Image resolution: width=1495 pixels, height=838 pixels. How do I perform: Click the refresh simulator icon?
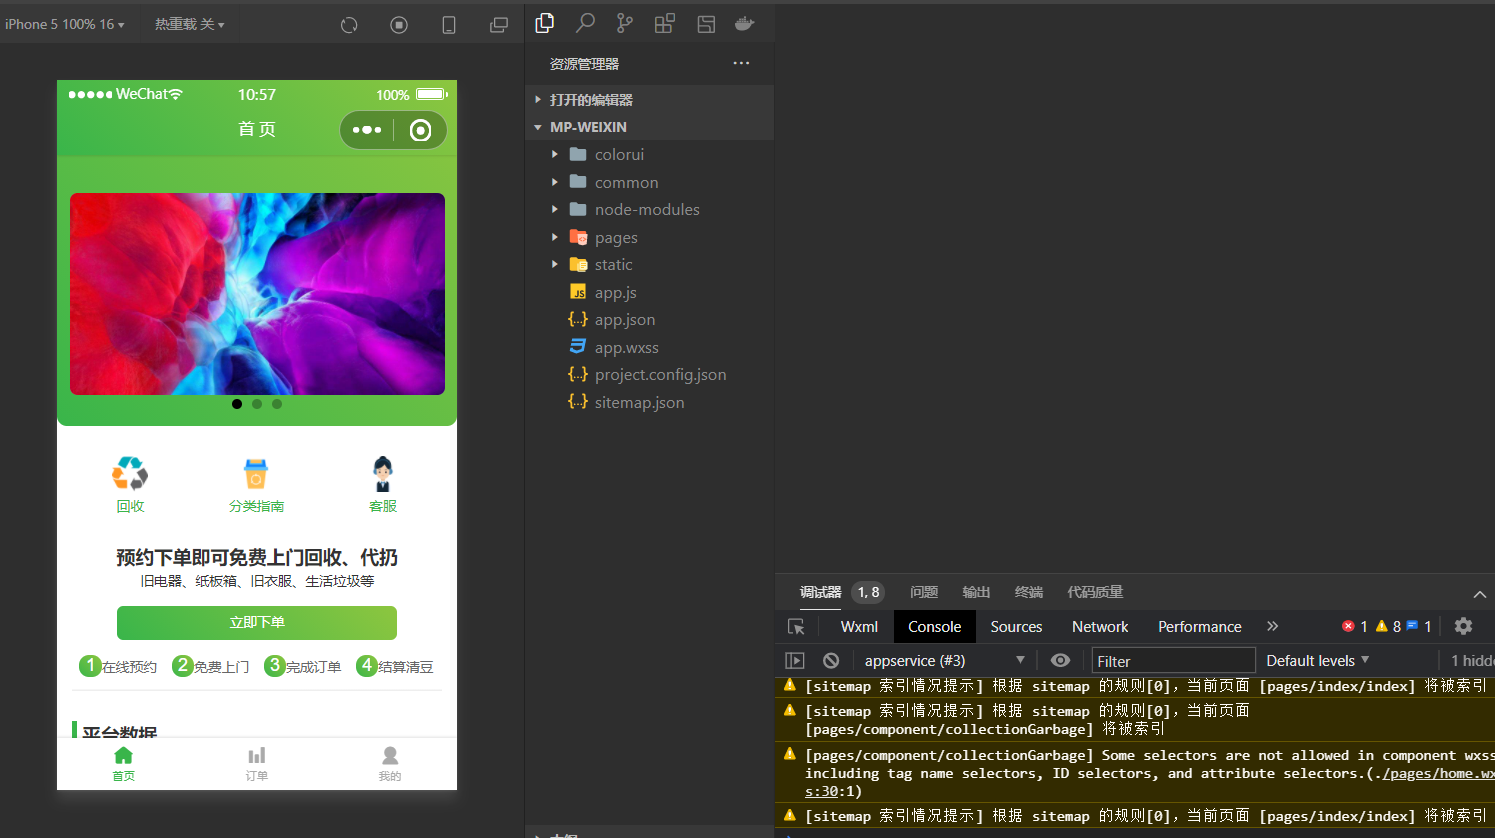(349, 25)
